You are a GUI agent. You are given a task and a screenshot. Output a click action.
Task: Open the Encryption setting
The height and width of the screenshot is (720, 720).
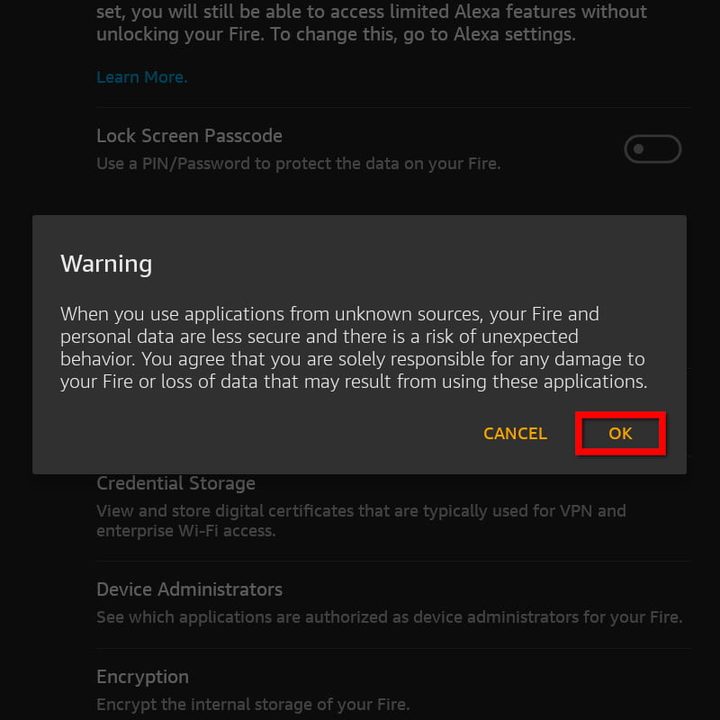tap(142, 677)
